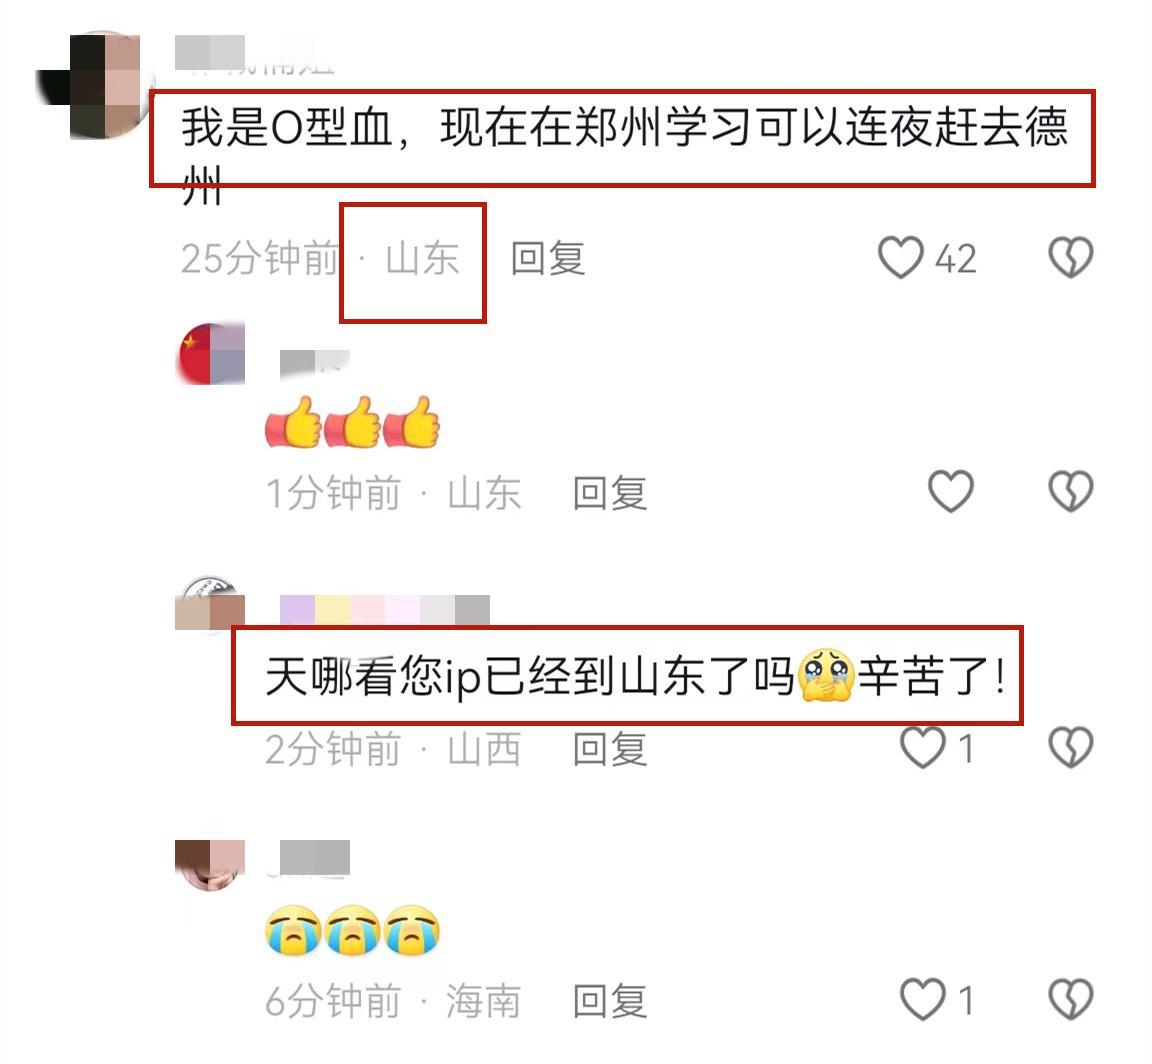This screenshot has height=1064, width=1152.
Task: Like the 天哪看您ip comment from 山西
Action: click(923, 748)
